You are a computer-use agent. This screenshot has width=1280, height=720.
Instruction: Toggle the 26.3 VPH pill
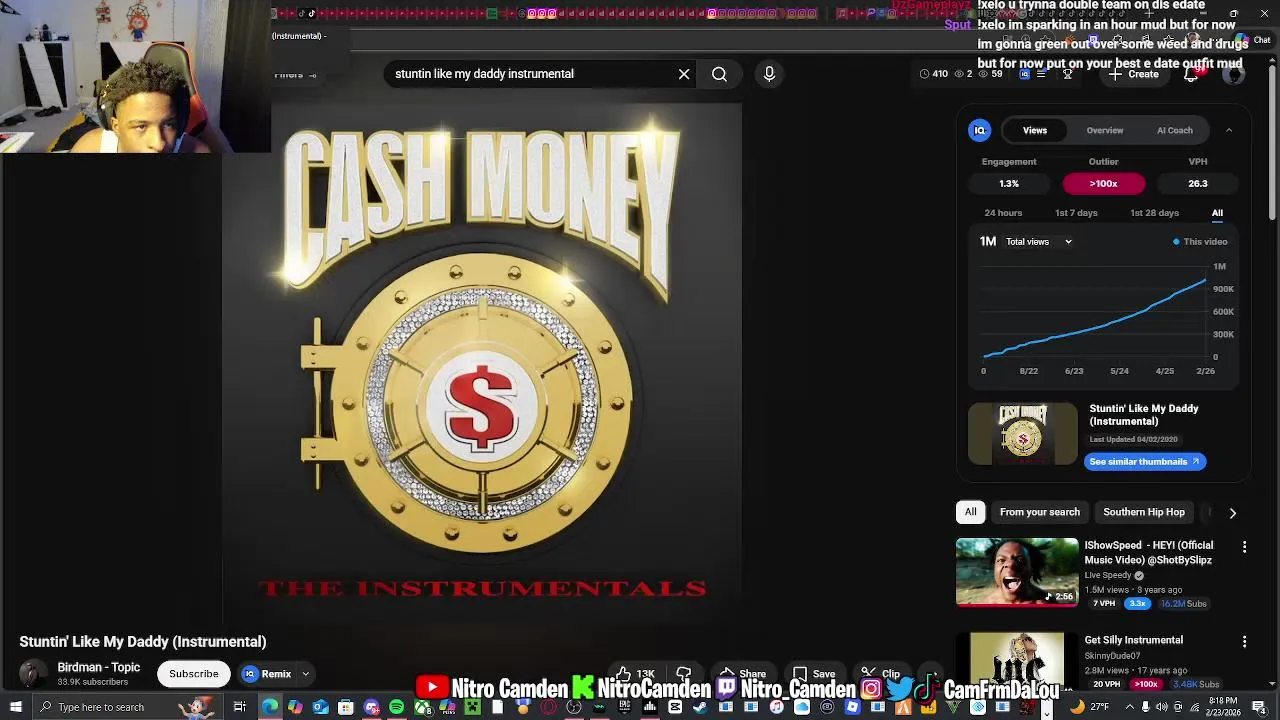pyautogui.click(x=1198, y=184)
